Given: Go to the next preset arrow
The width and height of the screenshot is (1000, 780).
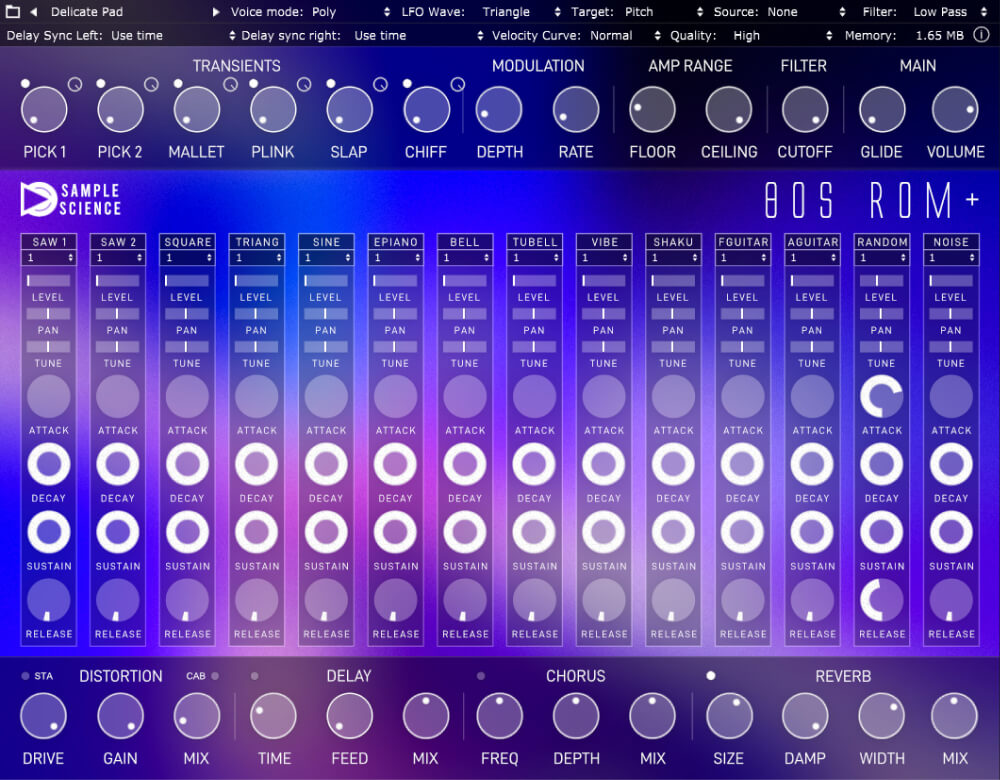Looking at the screenshot, I should (216, 11).
